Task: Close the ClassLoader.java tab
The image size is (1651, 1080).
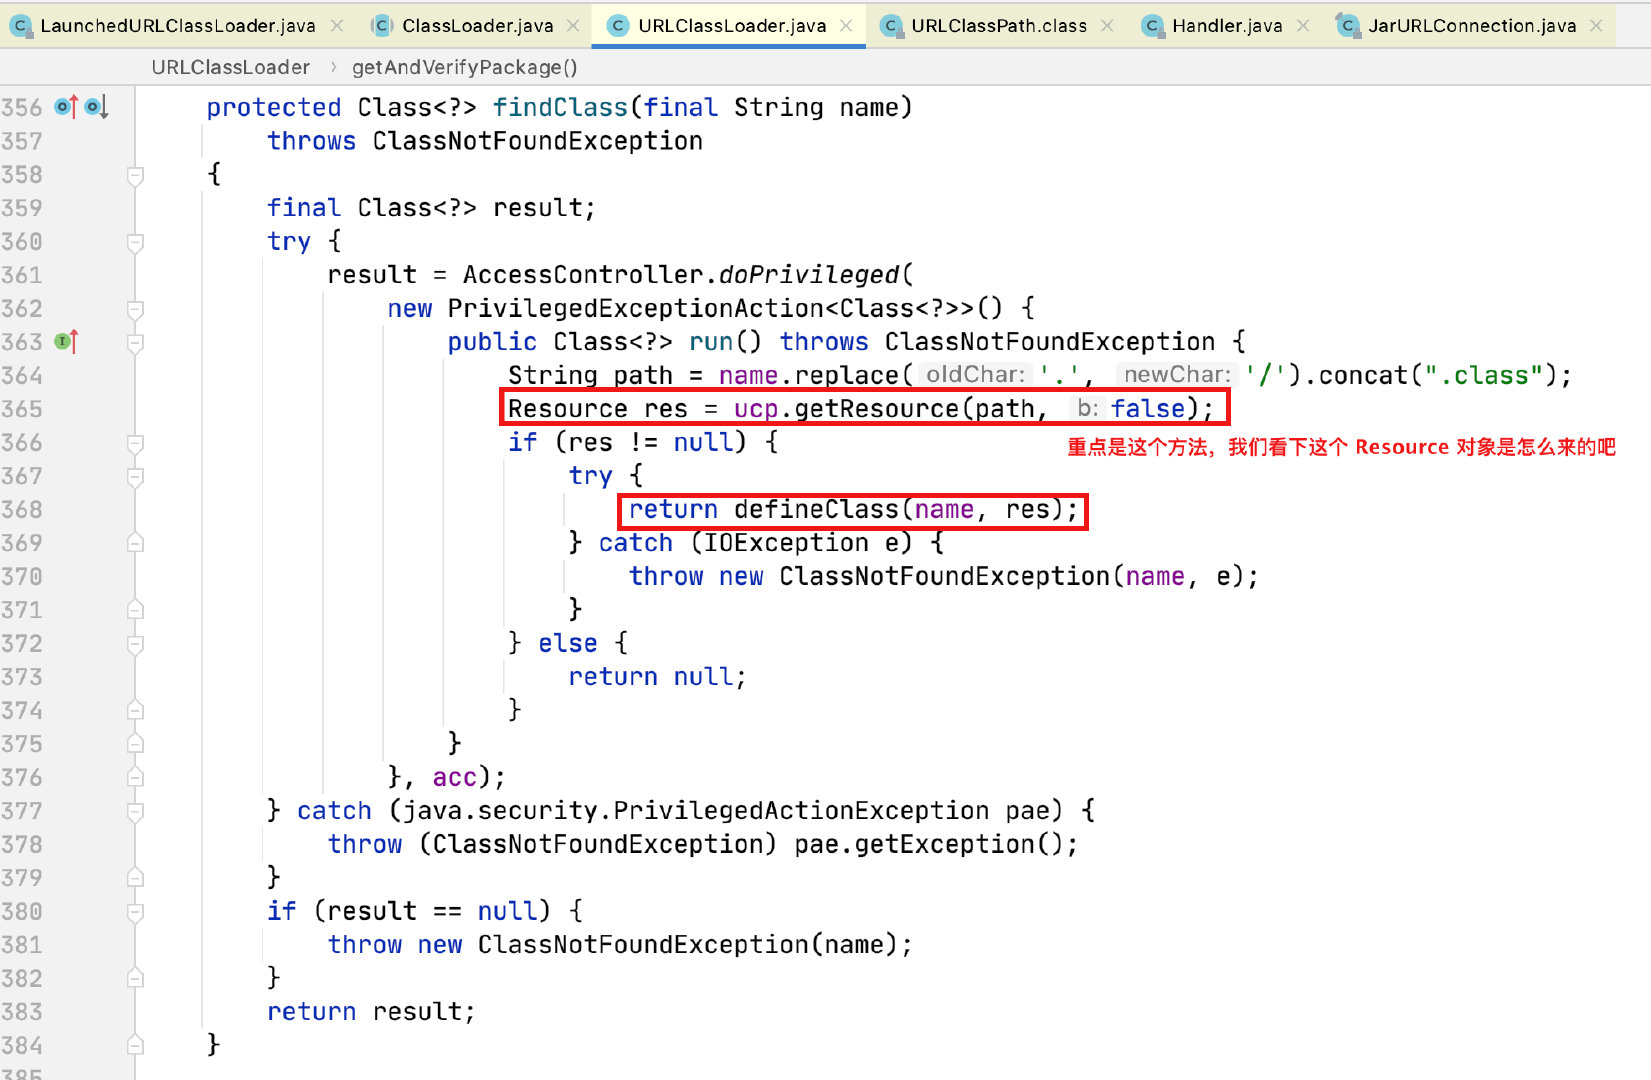Action: click(573, 26)
